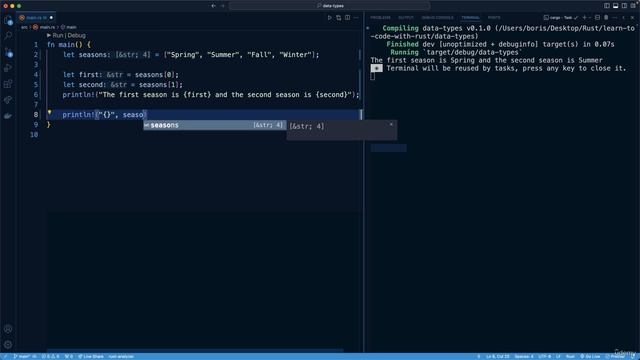Switch to the Output tab
Screen dimensions: 640x360
[406, 18]
